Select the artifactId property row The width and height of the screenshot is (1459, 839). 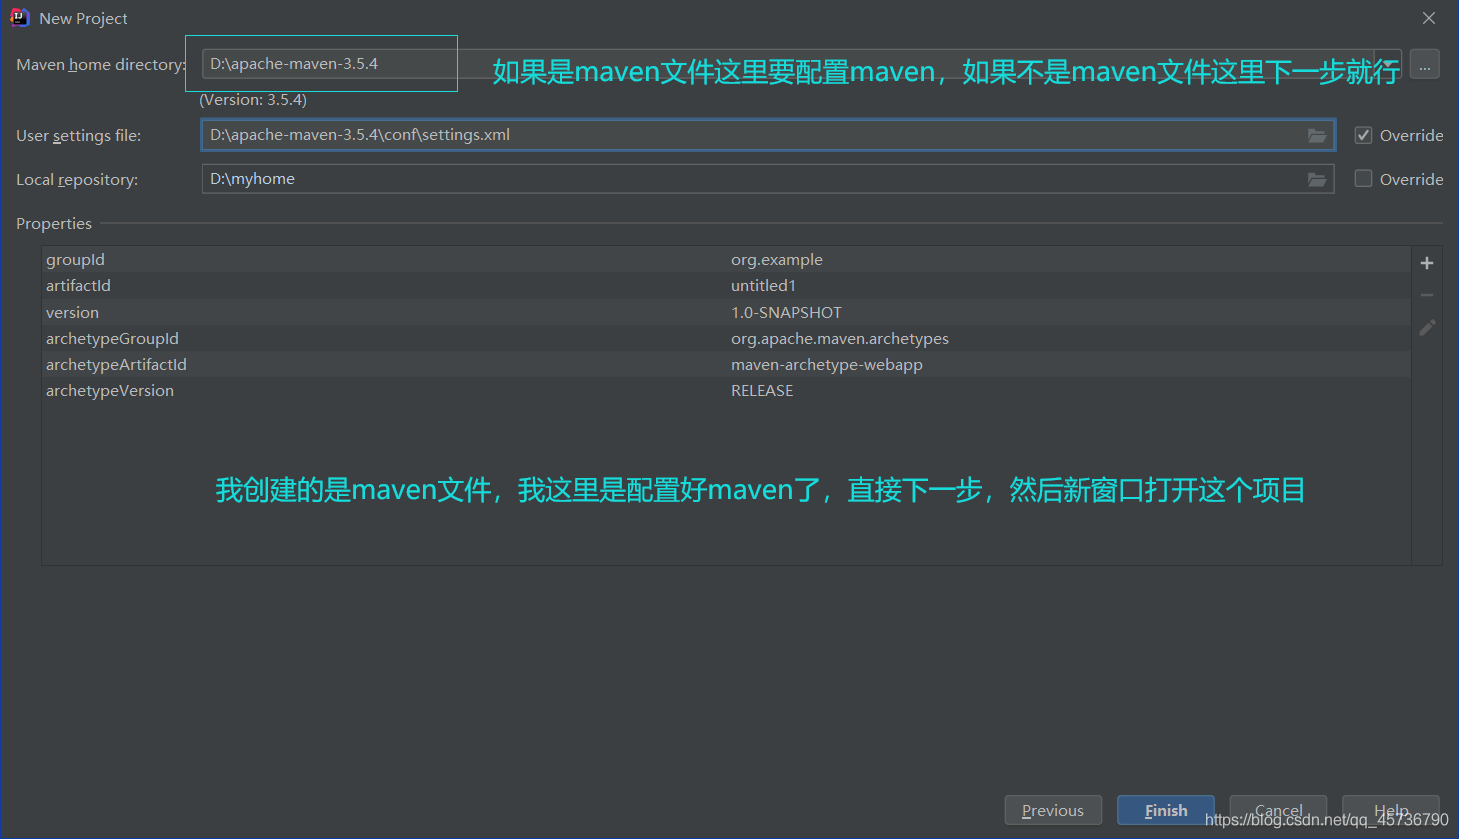pos(726,285)
